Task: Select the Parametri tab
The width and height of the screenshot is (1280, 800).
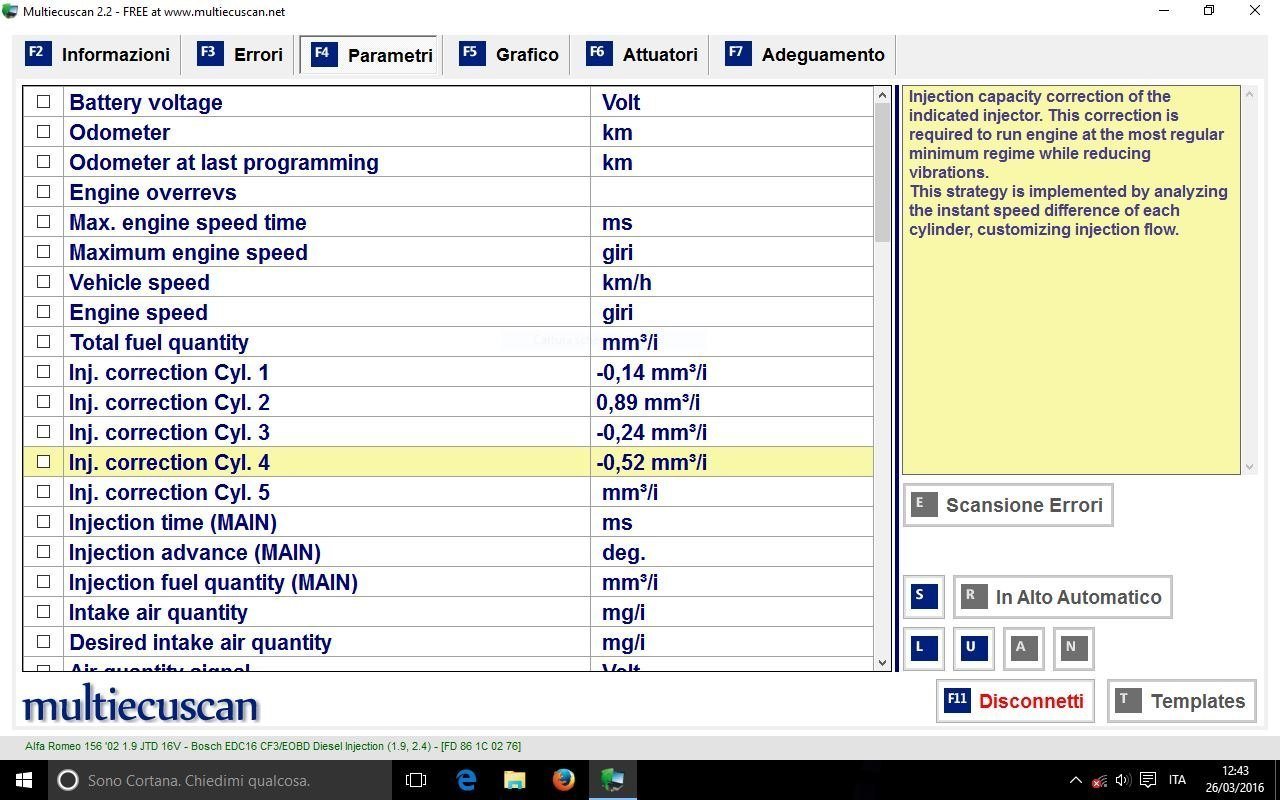Action: point(370,55)
